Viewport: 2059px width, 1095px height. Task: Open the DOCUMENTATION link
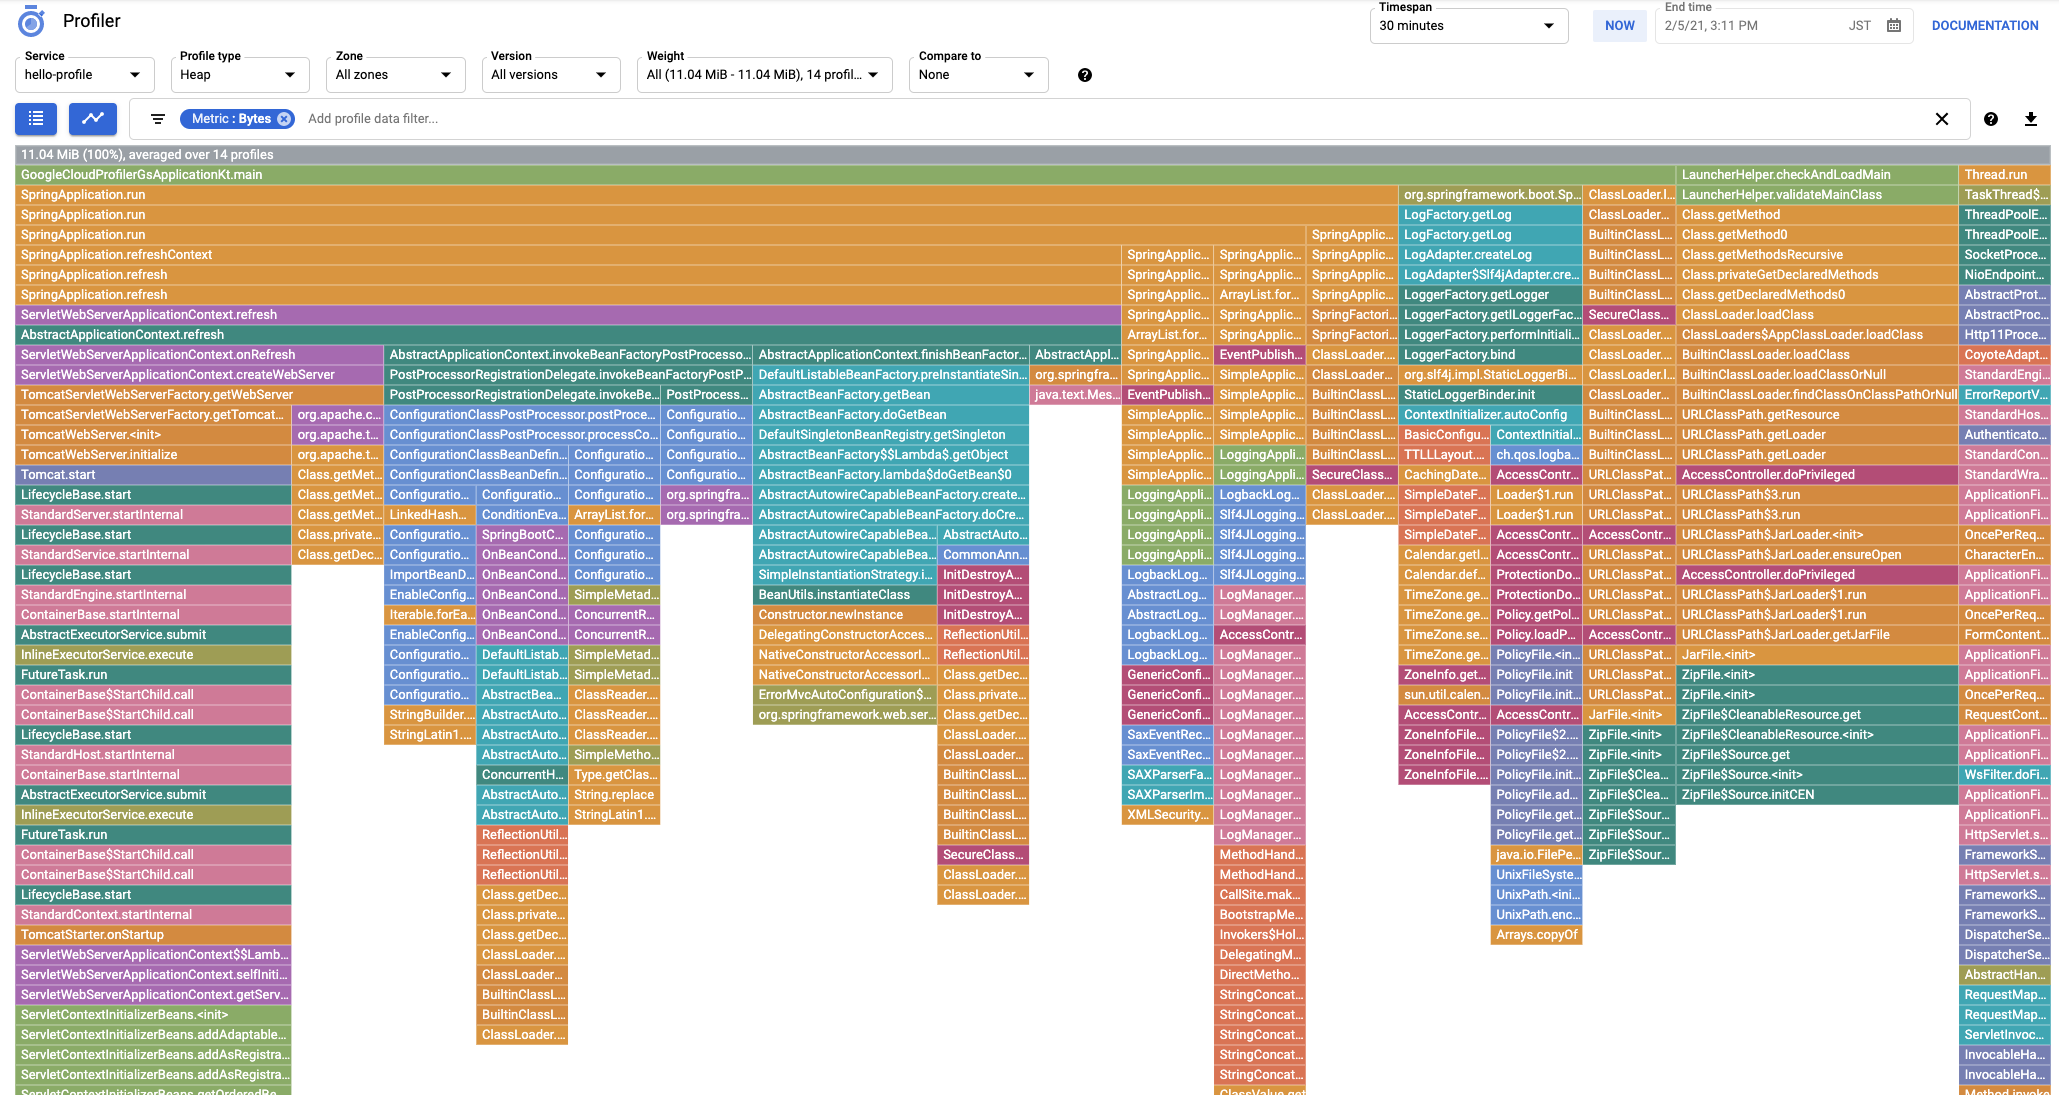point(1983,25)
